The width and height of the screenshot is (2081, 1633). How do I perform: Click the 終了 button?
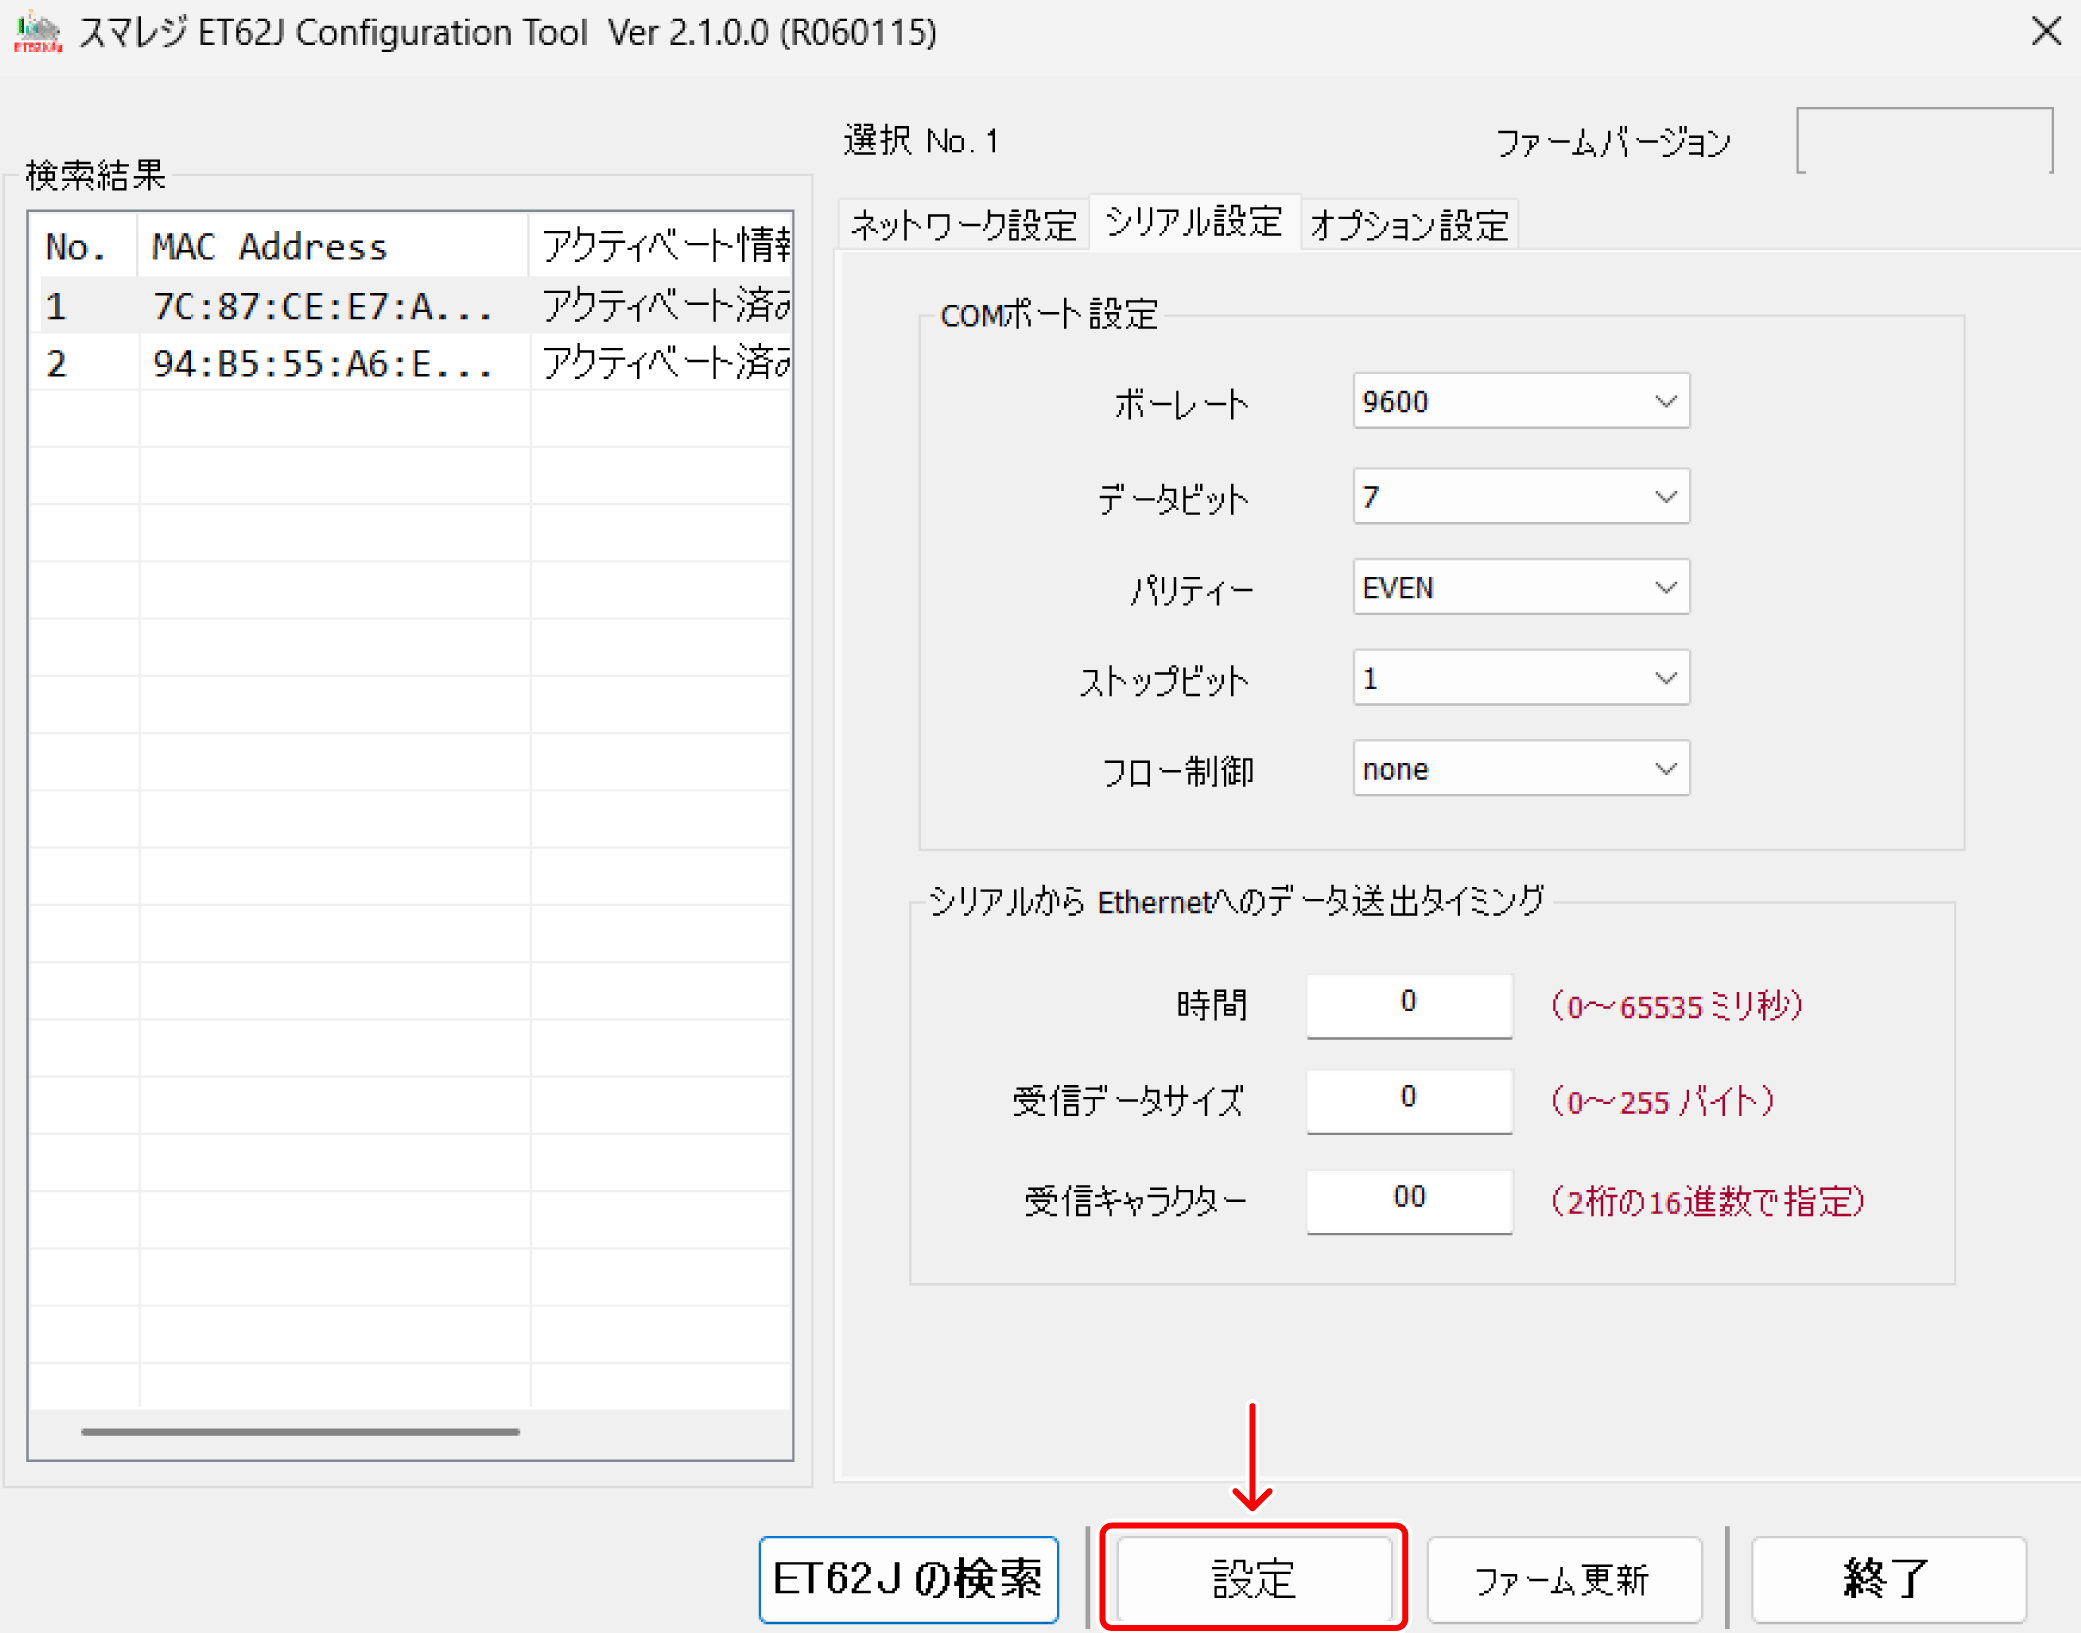point(1887,1579)
